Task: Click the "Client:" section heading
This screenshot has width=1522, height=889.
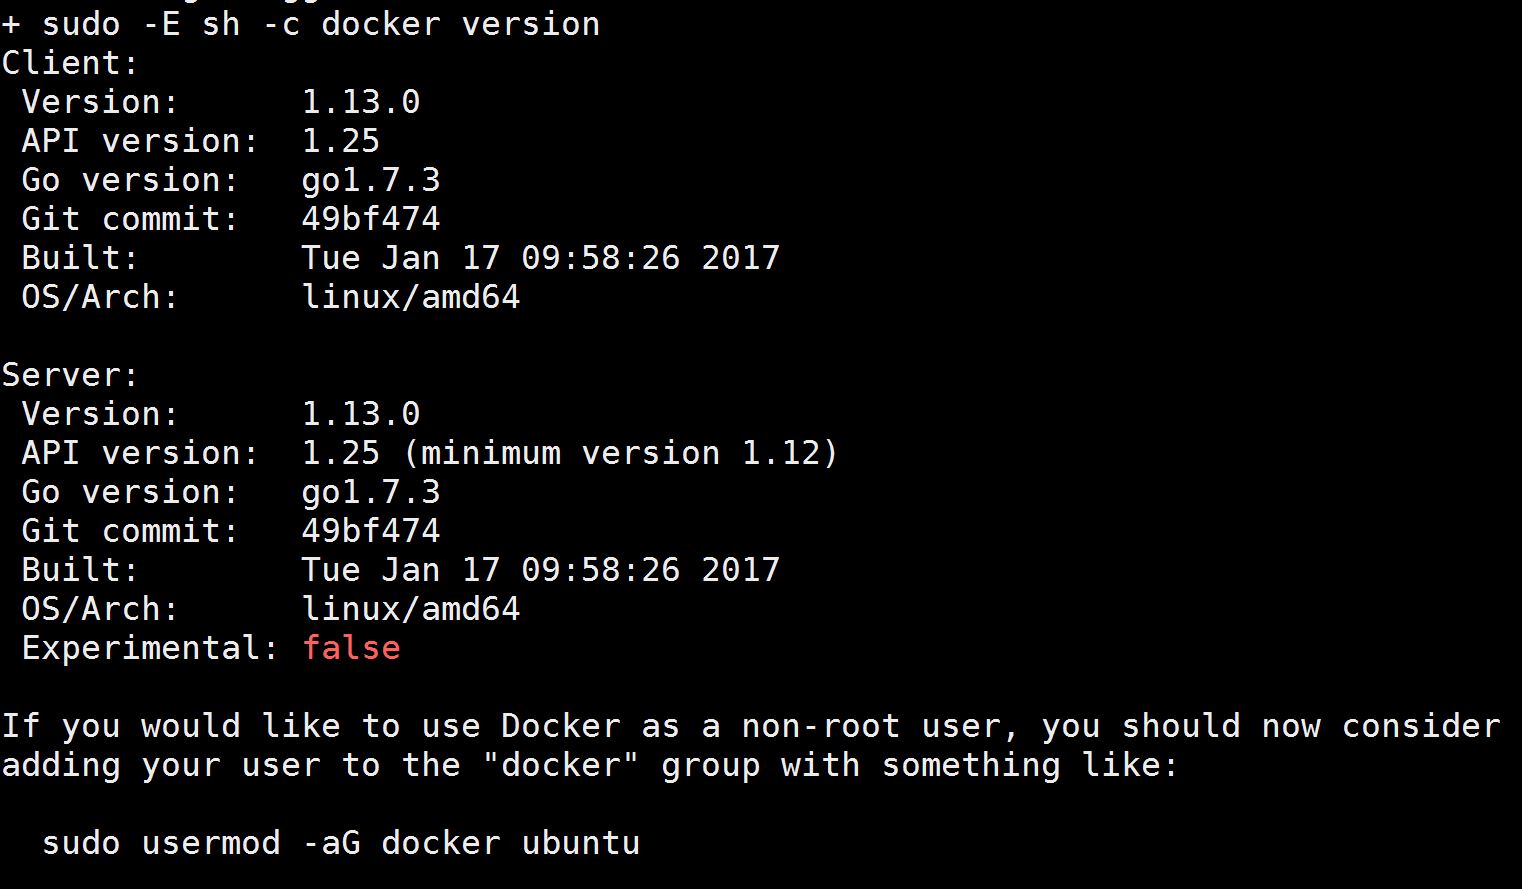Action: point(70,63)
